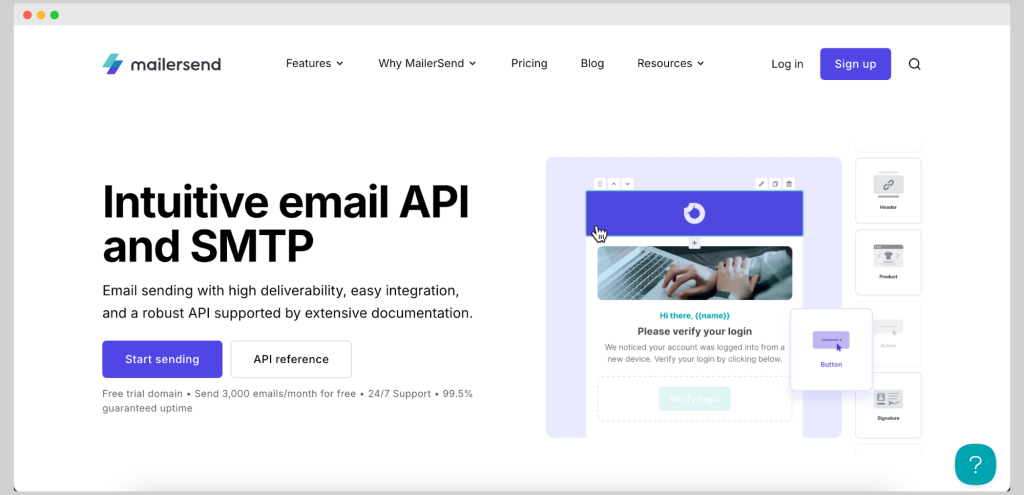Click the 'We noticed your account' paragraph text

[694, 353]
